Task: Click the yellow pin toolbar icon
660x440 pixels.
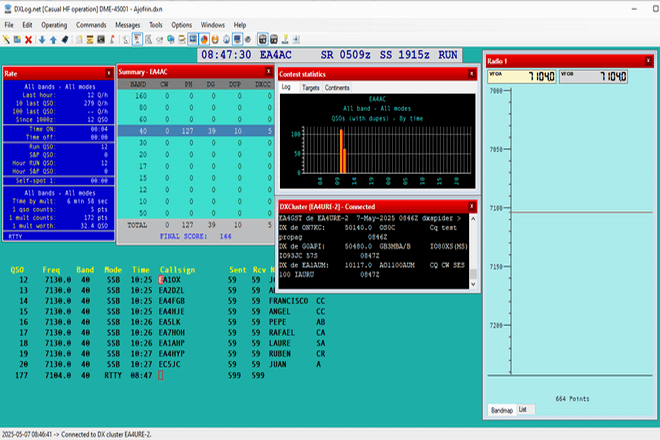Action: pos(285,40)
